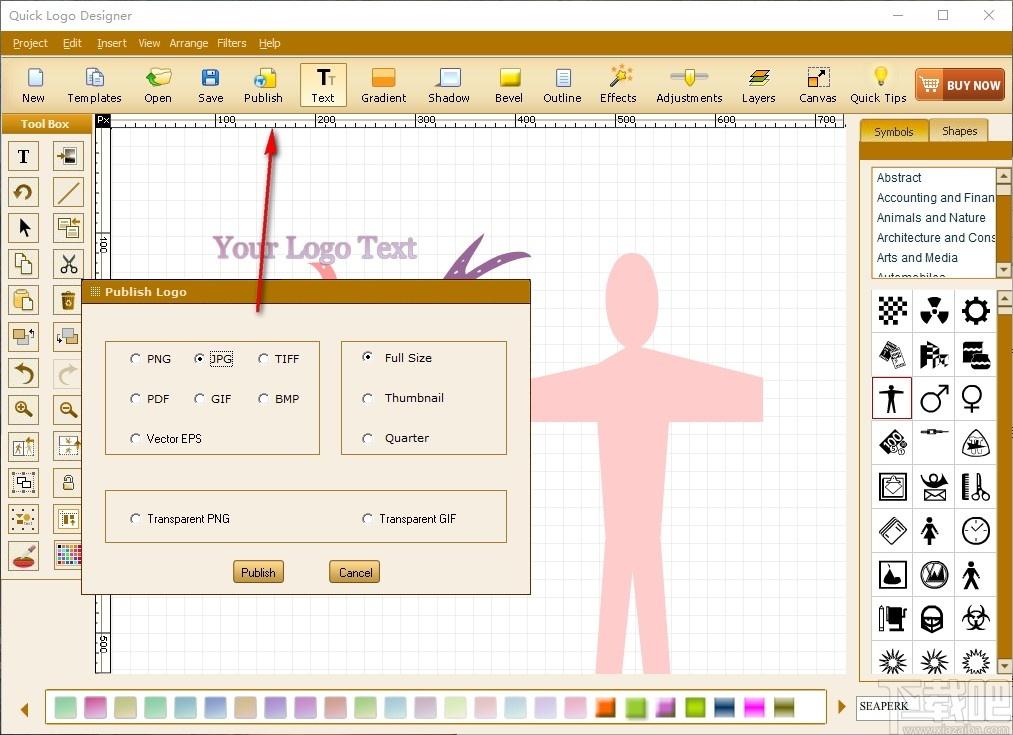Image resolution: width=1013 pixels, height=735 pixels.
Task: Select the clock symbol thumbnail
Action: coord(976,530)
